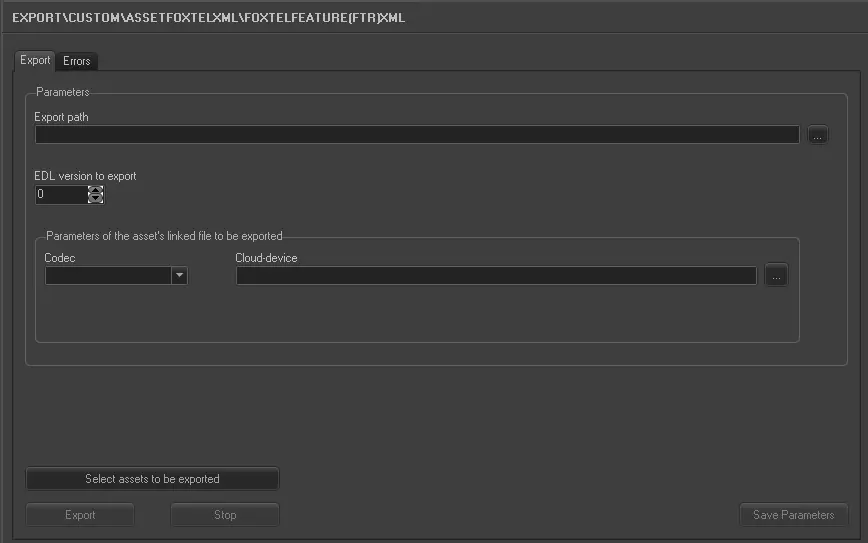Select the Export tab
Viewport: 868px width, 543px height.
point(35,60)
